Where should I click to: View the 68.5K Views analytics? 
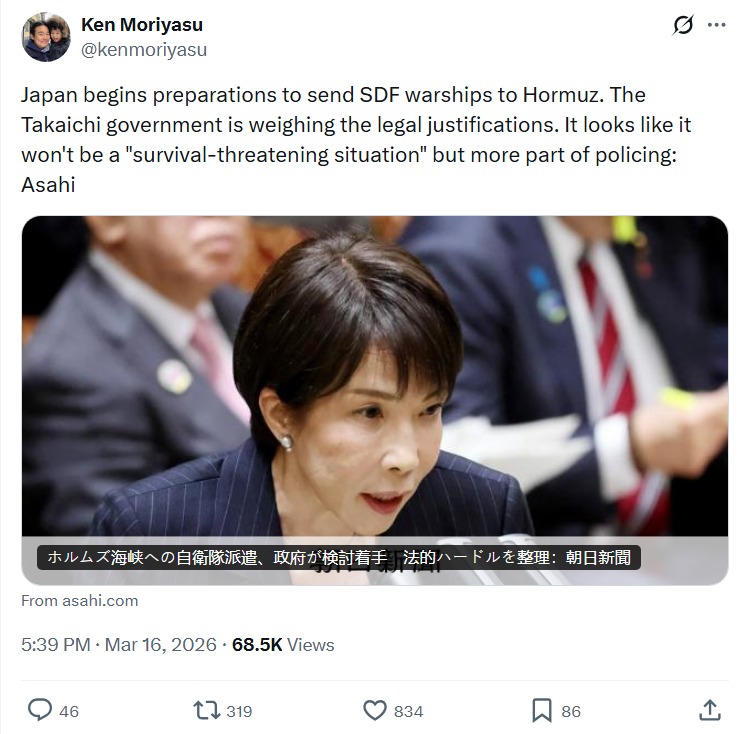283,645
